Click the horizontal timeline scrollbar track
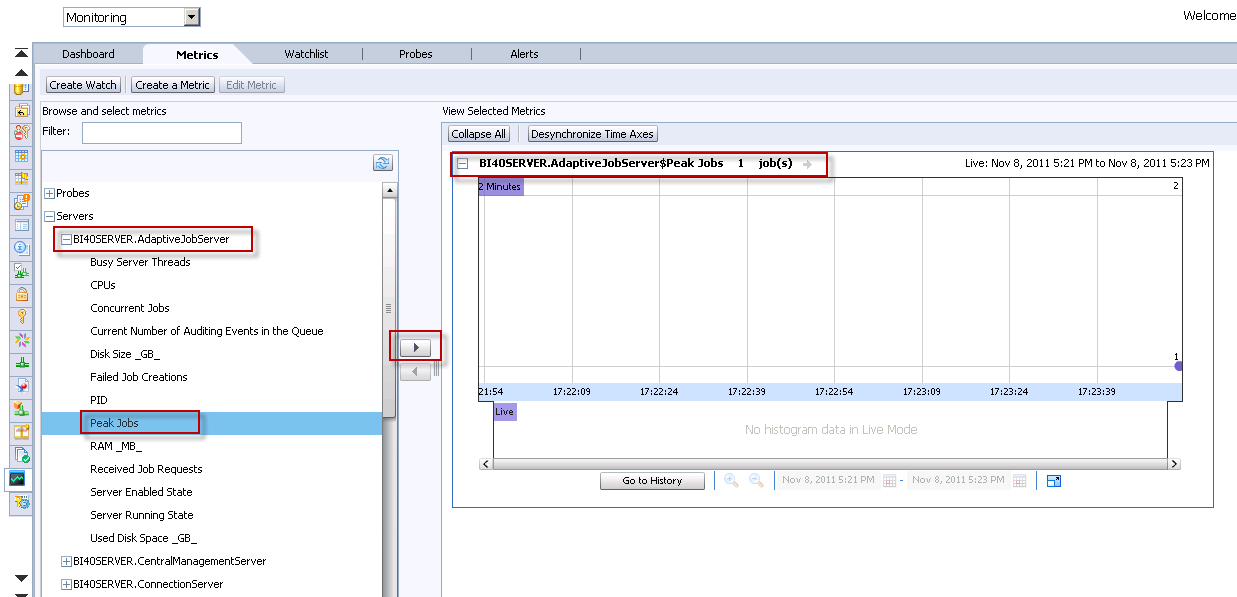1237x597 pixels. tap(830, 464)
